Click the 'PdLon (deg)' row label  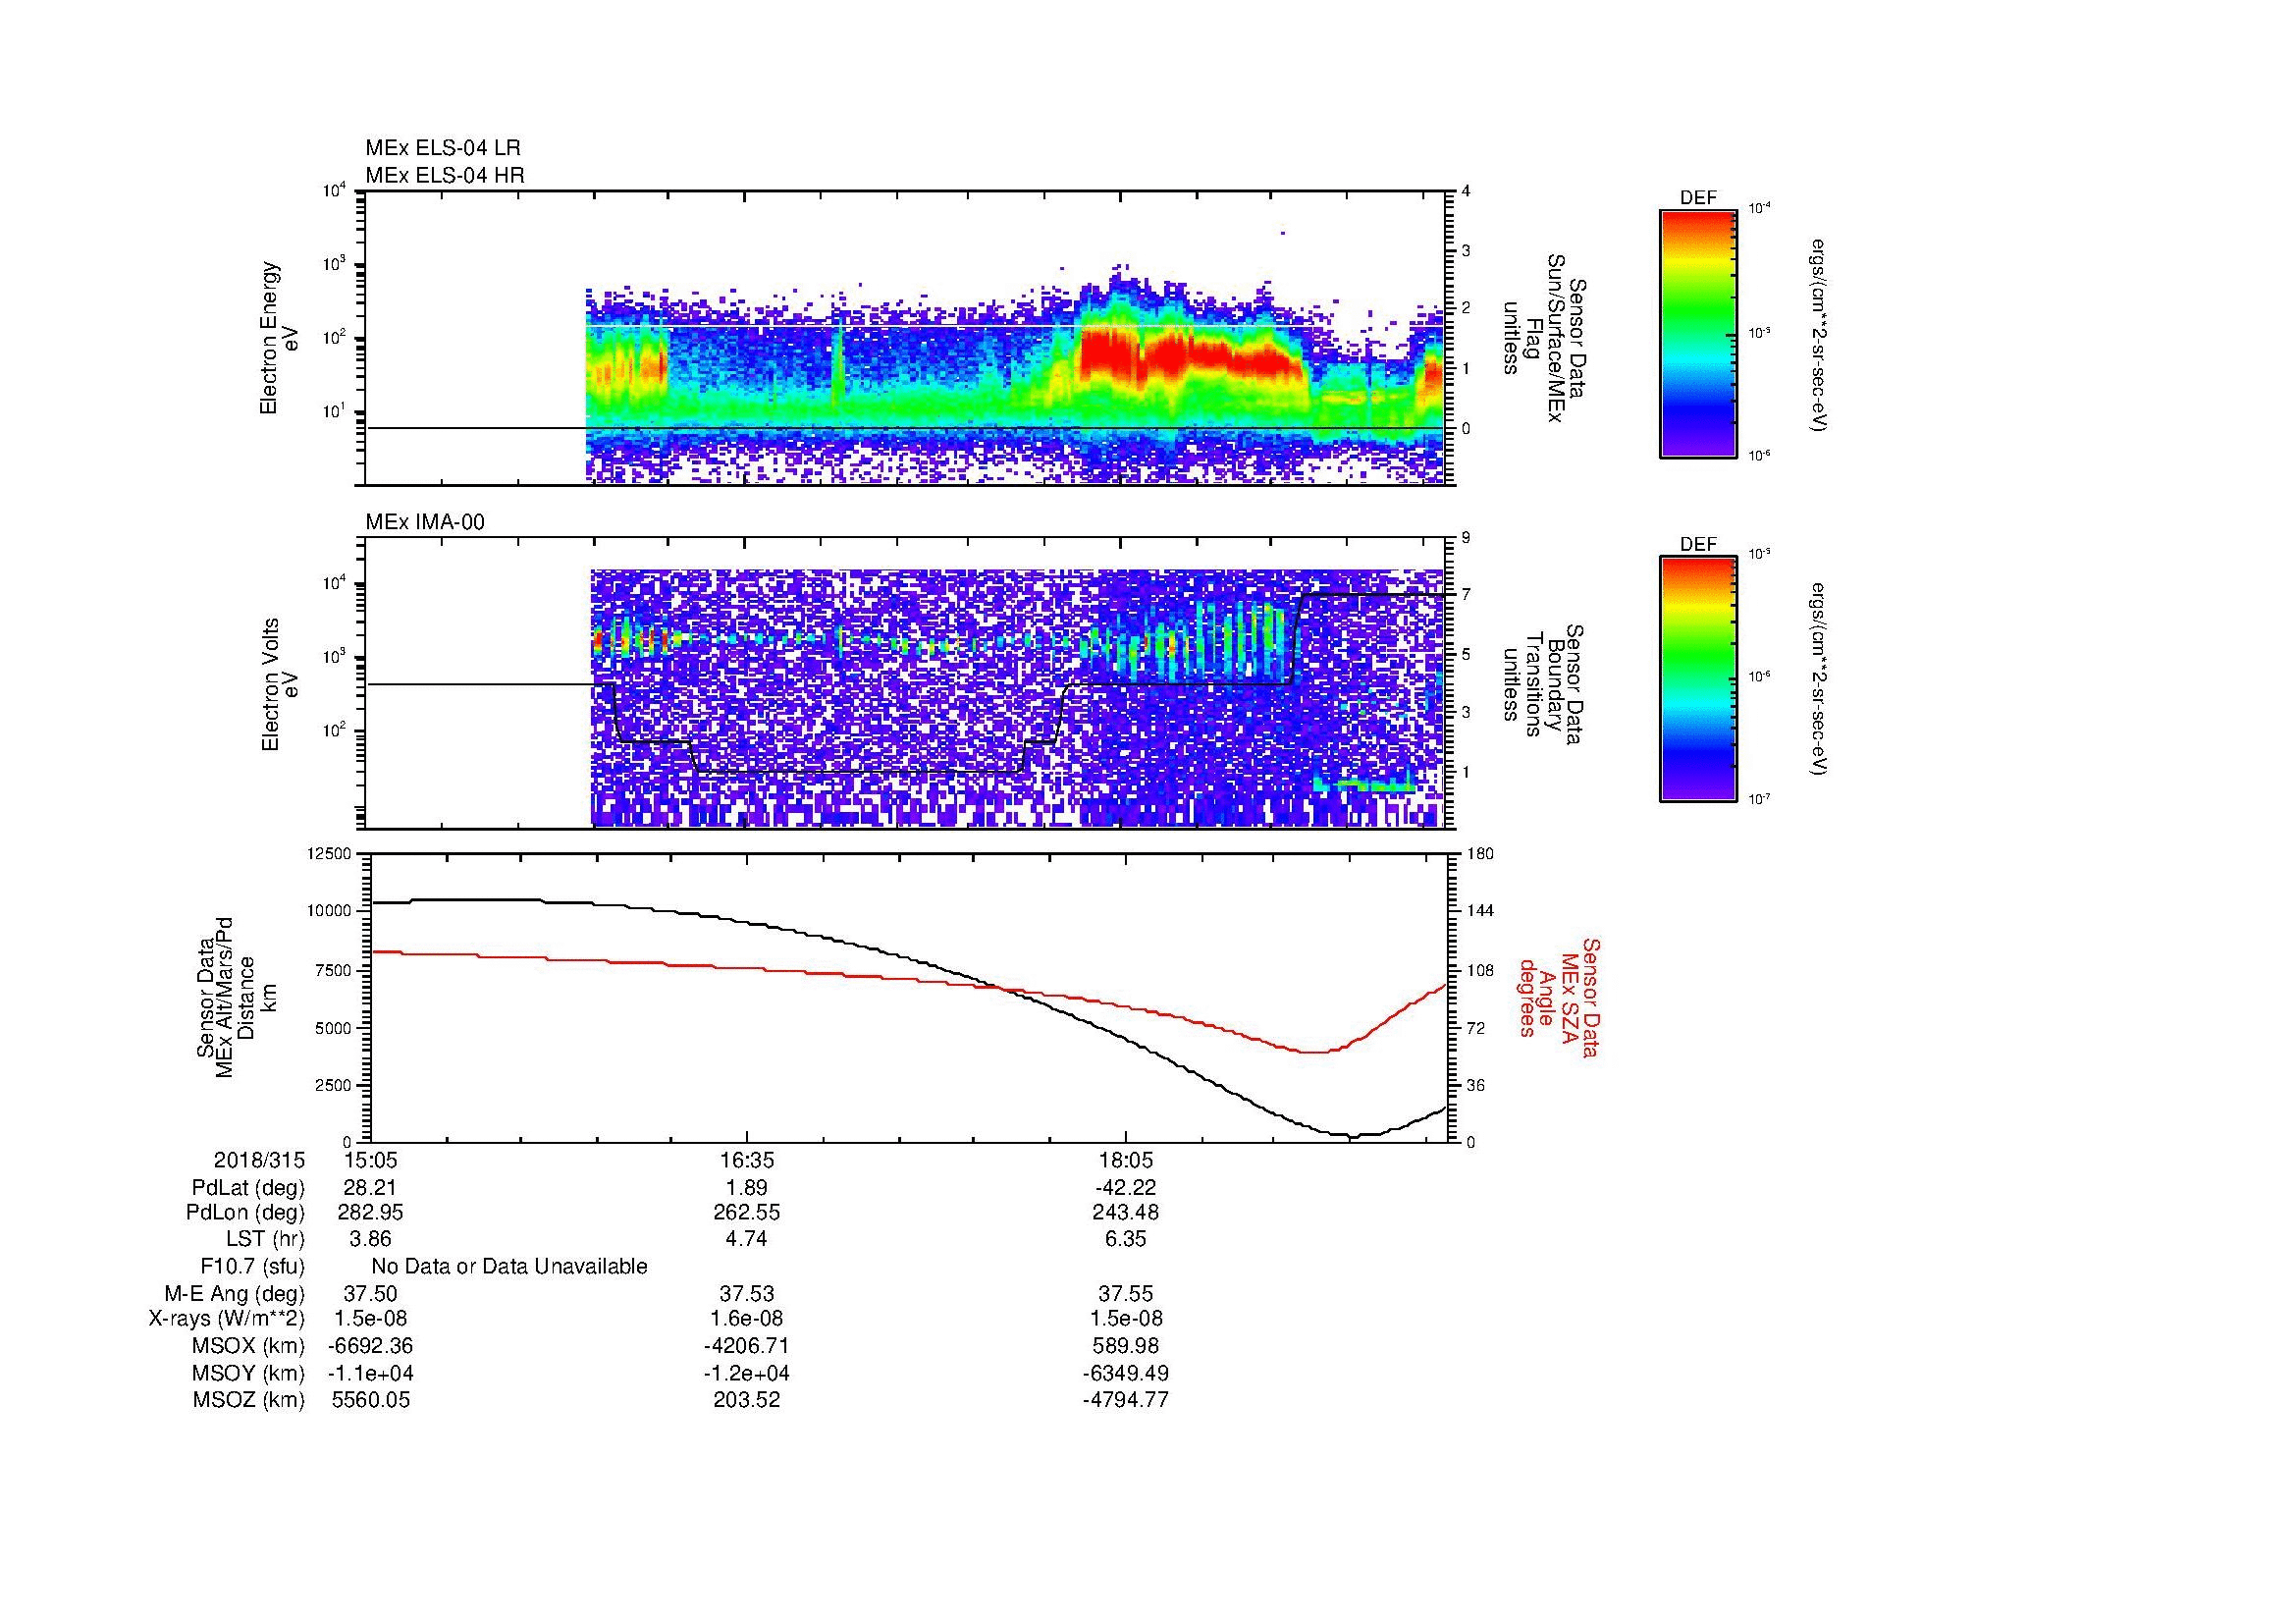coord(247,1213)
